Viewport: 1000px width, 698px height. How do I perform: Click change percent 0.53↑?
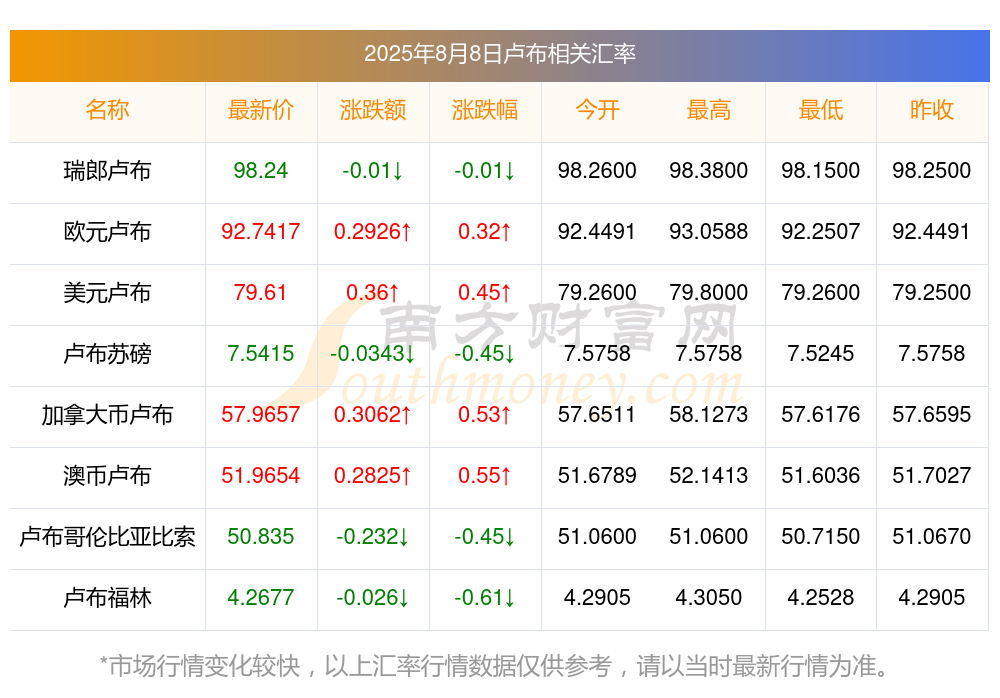485,414
